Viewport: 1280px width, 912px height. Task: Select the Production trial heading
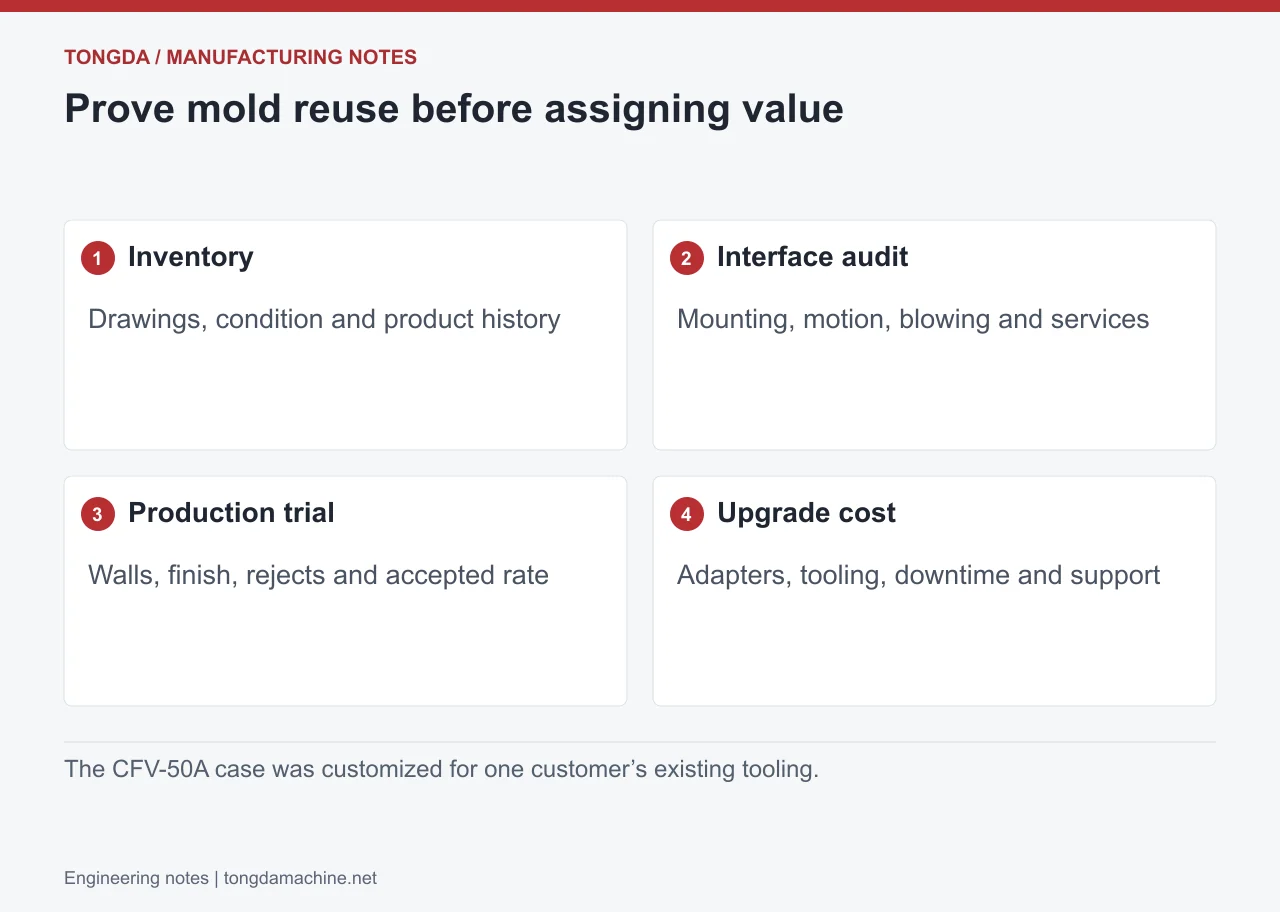pos(231,513)
